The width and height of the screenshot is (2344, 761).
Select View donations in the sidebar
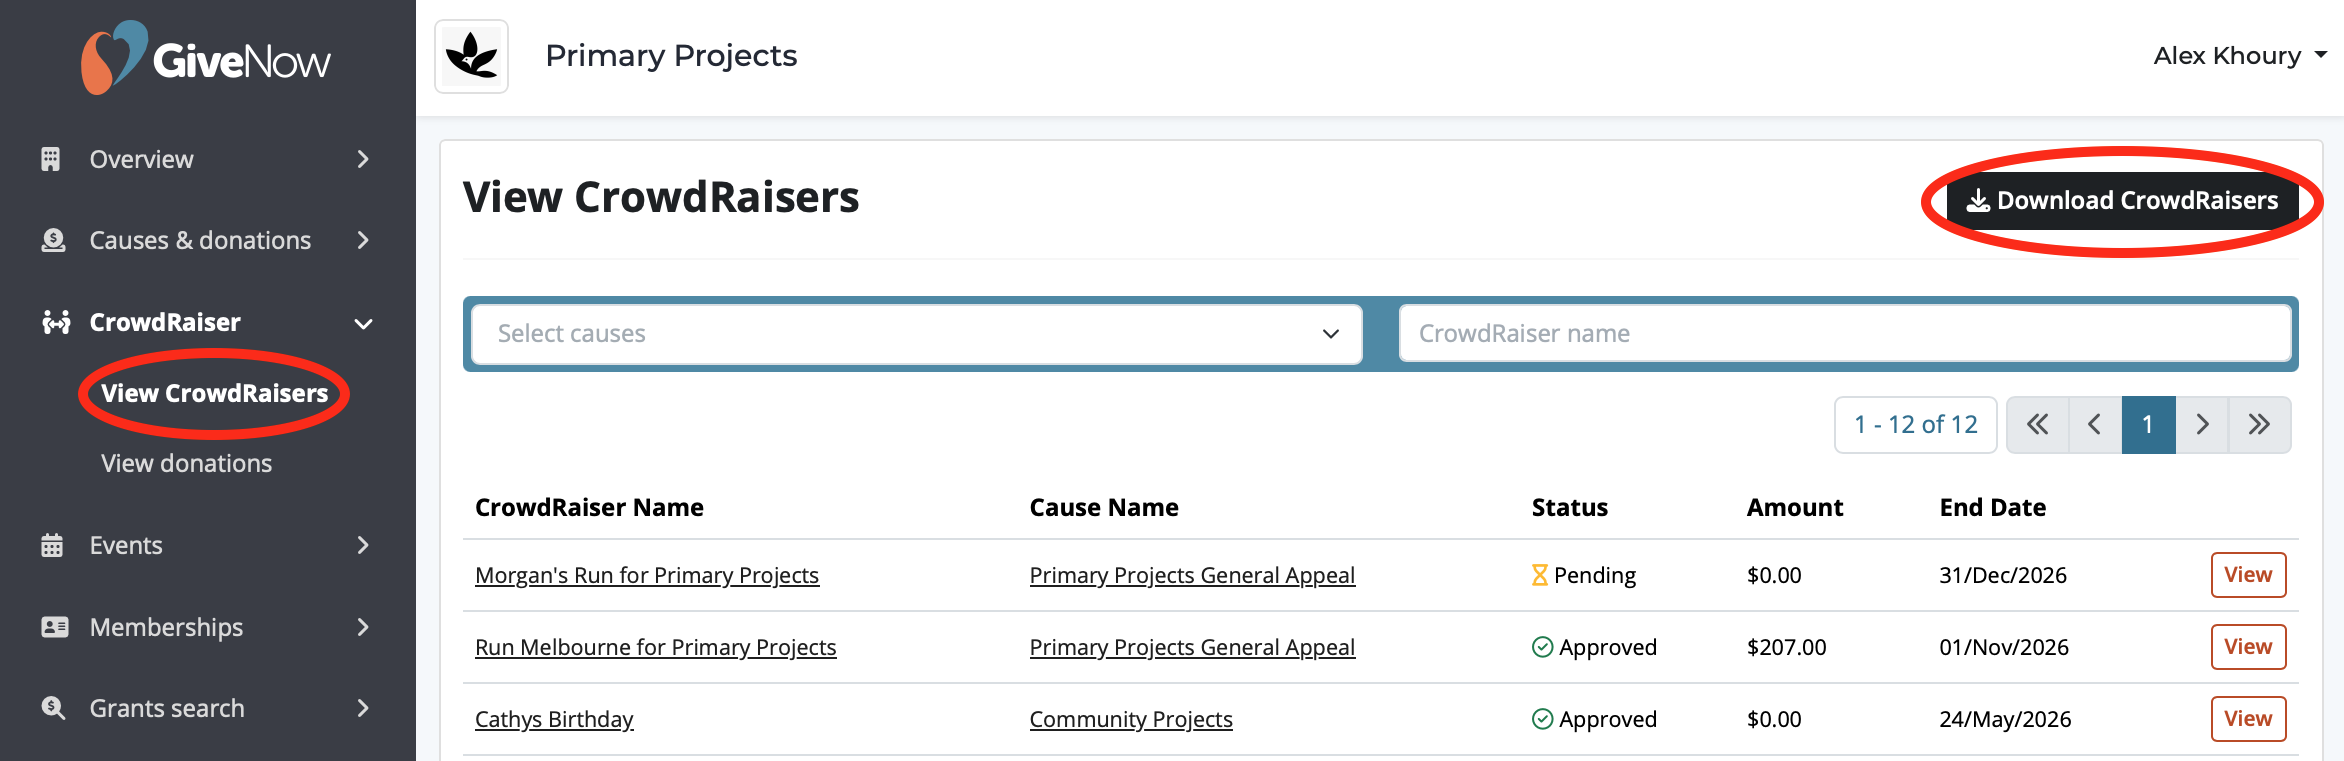186,464
